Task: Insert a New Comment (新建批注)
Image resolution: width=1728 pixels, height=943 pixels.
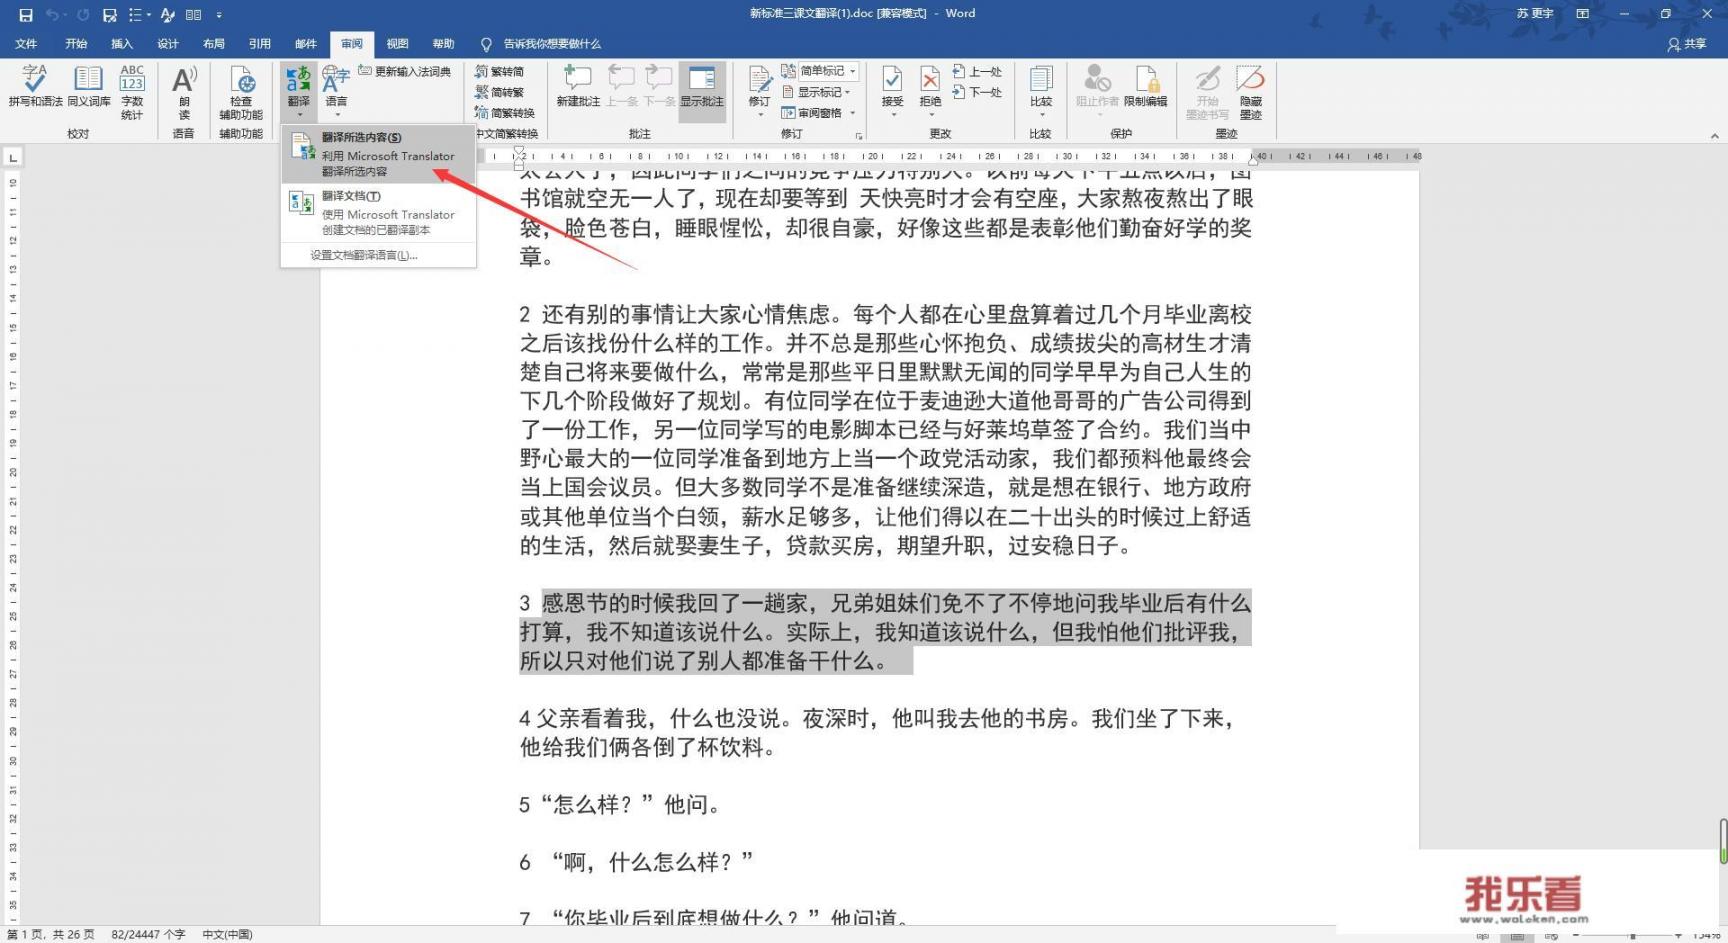Action: point(578,87)
